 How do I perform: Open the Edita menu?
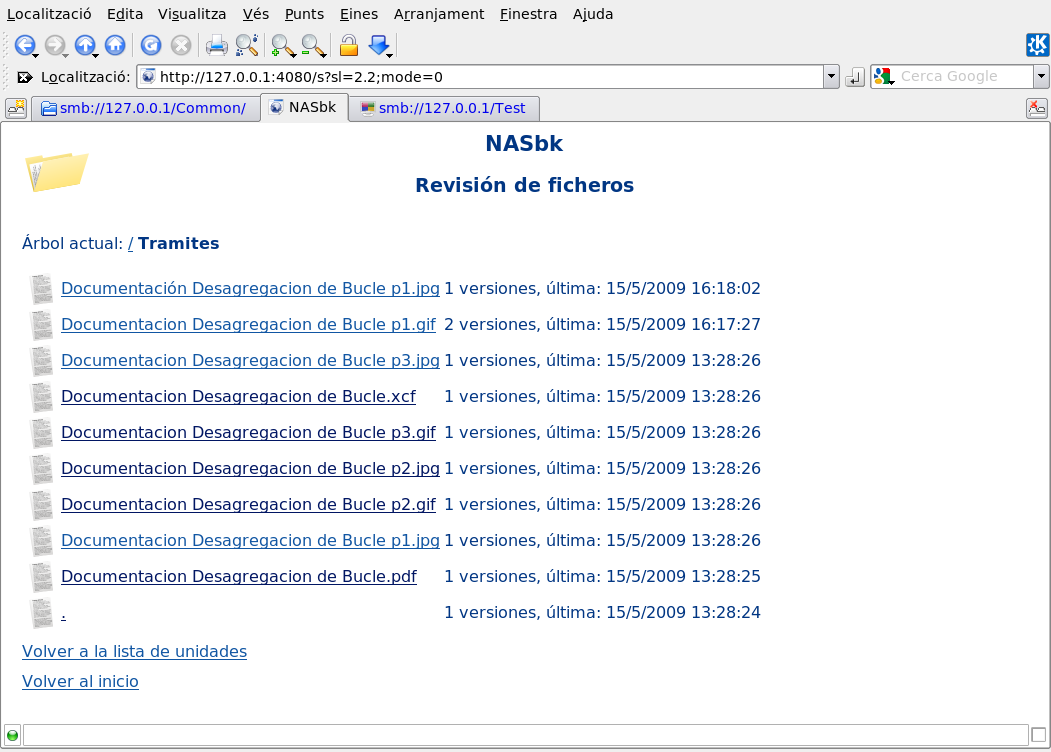[x=125, y=14]
